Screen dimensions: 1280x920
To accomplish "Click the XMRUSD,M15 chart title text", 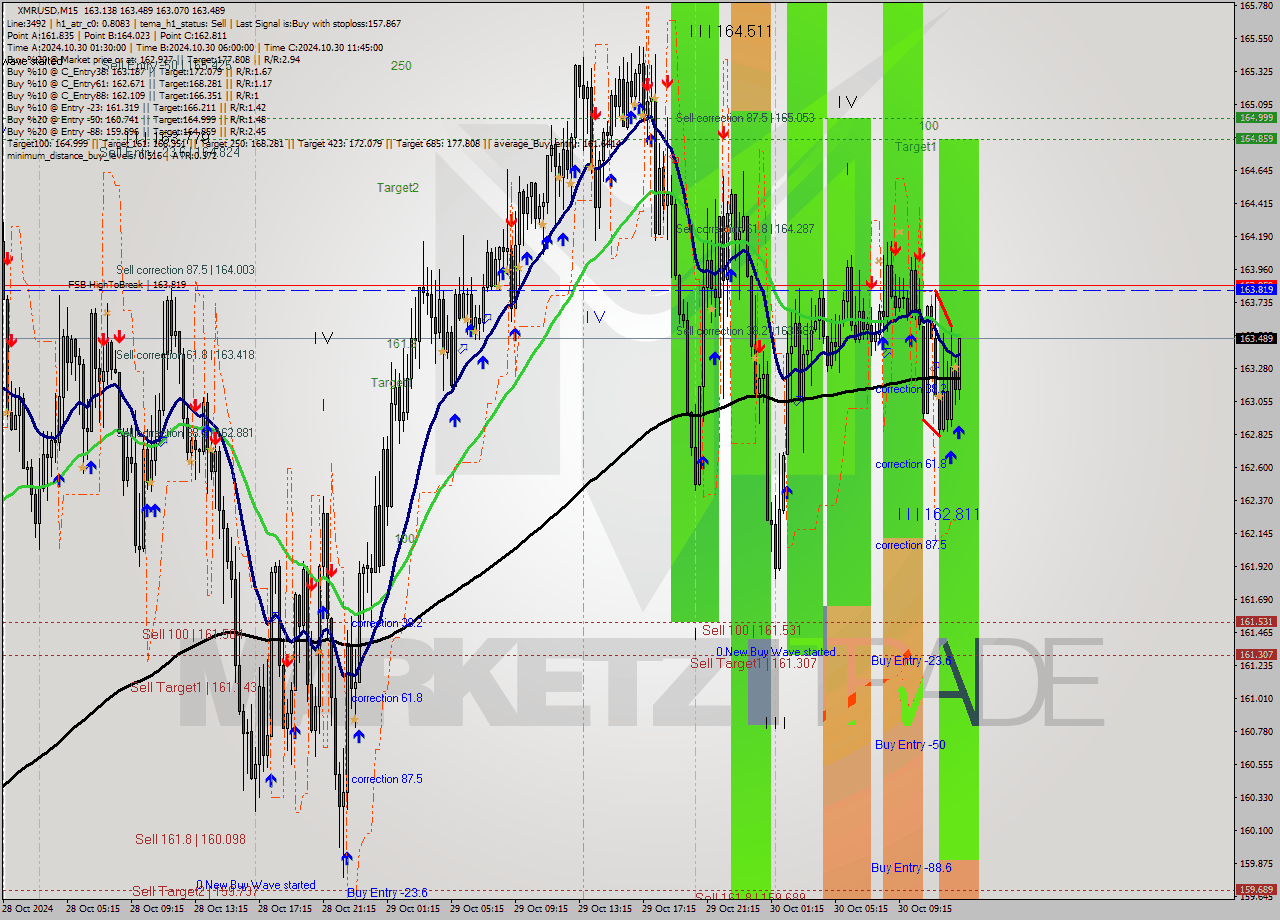I will tap(46, 10).
